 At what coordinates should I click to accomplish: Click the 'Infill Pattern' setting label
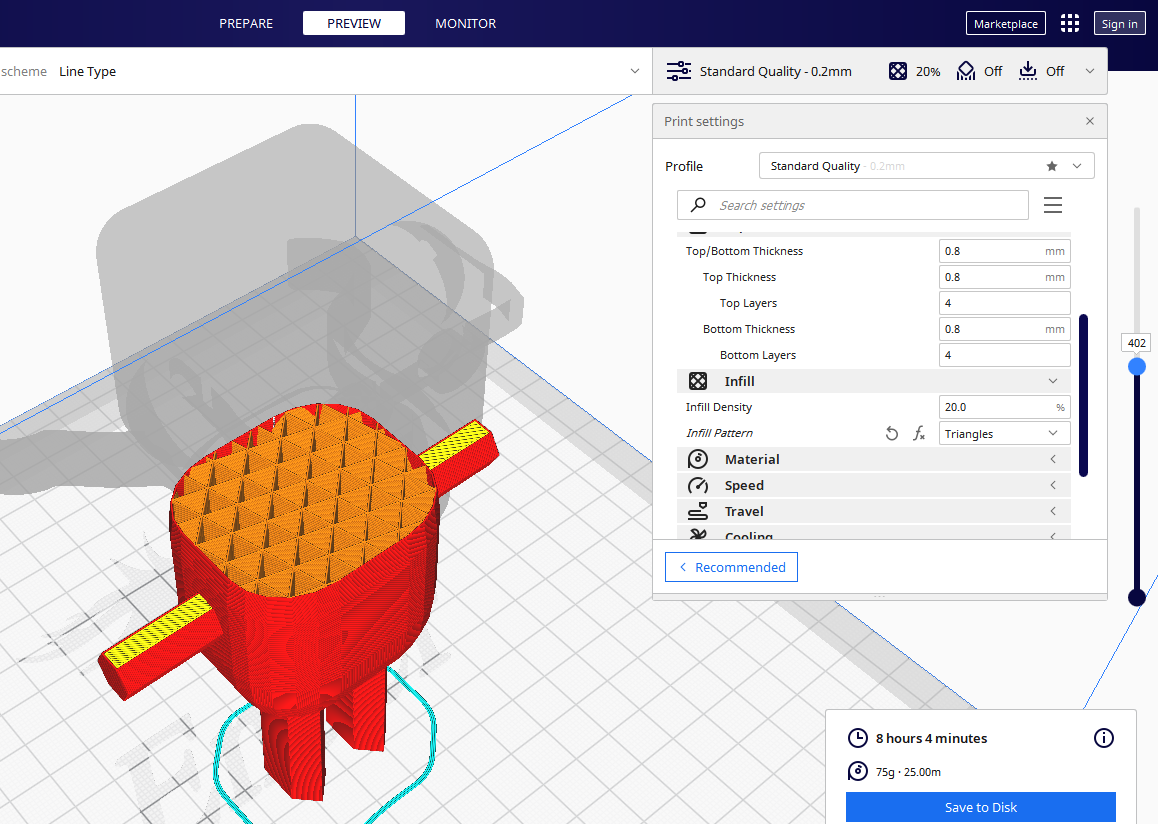click(719, 433)
